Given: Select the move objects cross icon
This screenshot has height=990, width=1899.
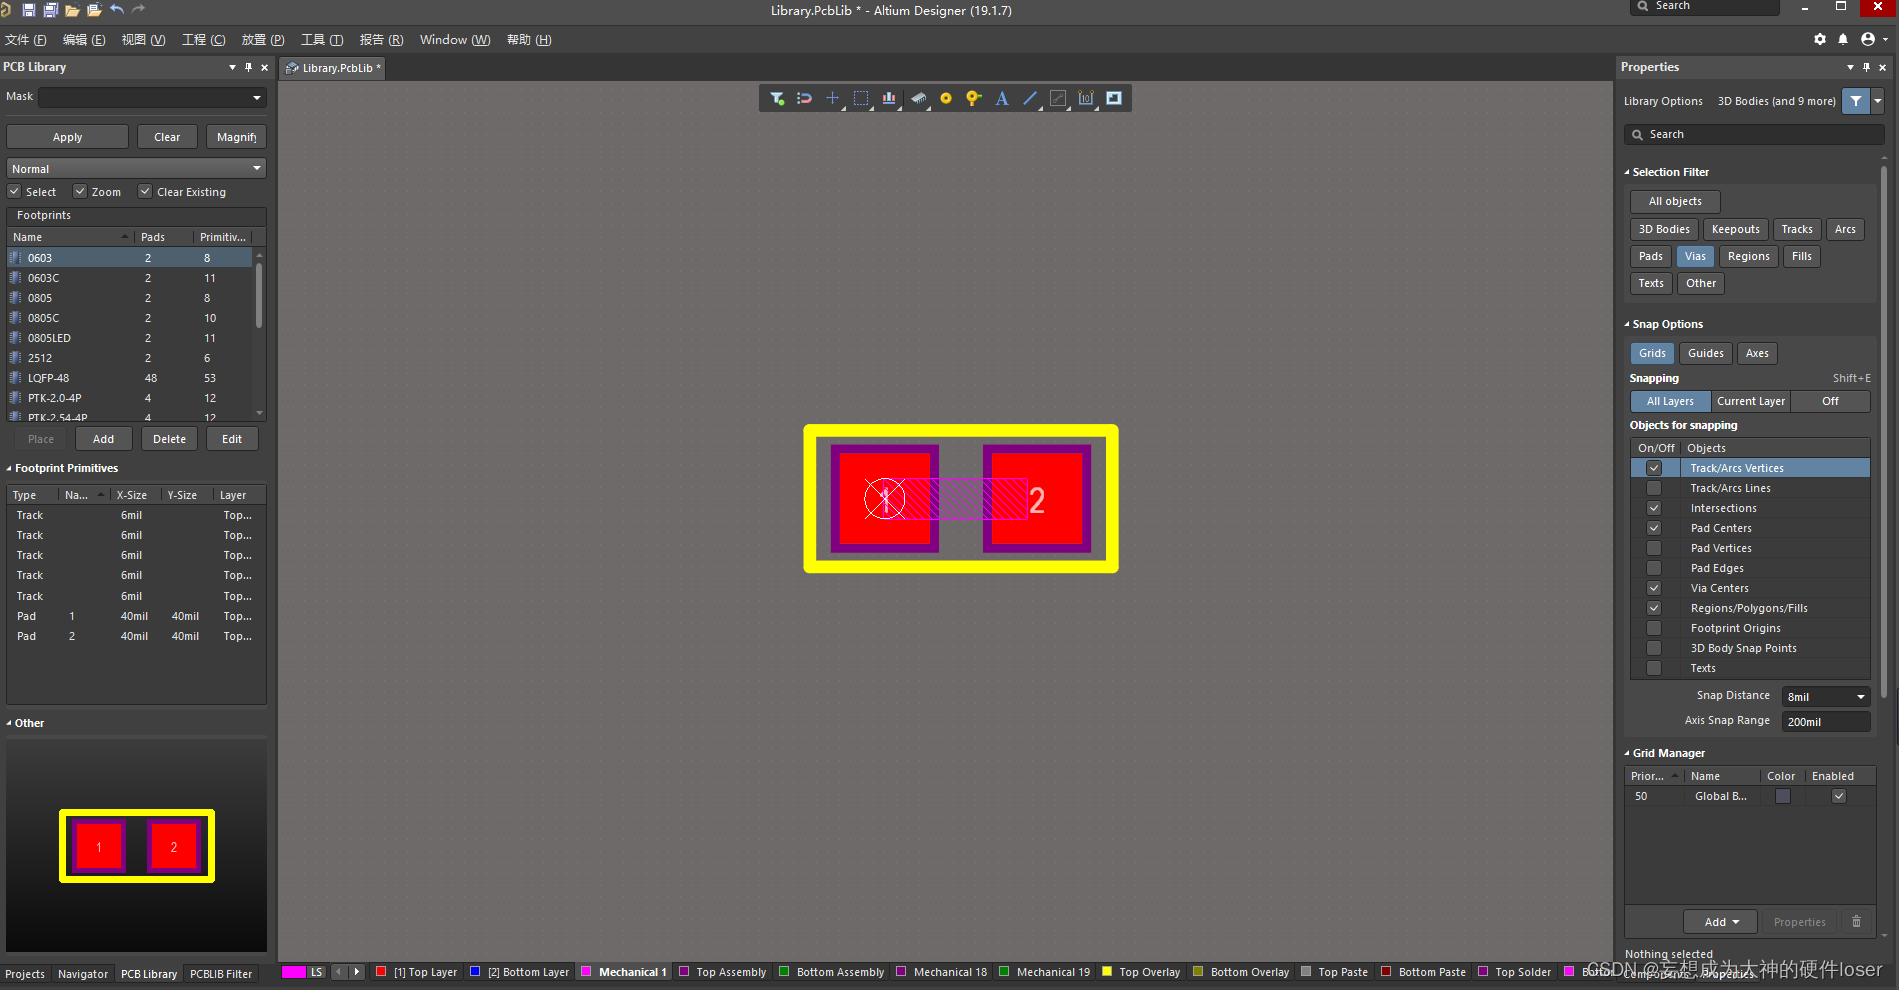Looking at the screenshot, I should tap(832, 98).
